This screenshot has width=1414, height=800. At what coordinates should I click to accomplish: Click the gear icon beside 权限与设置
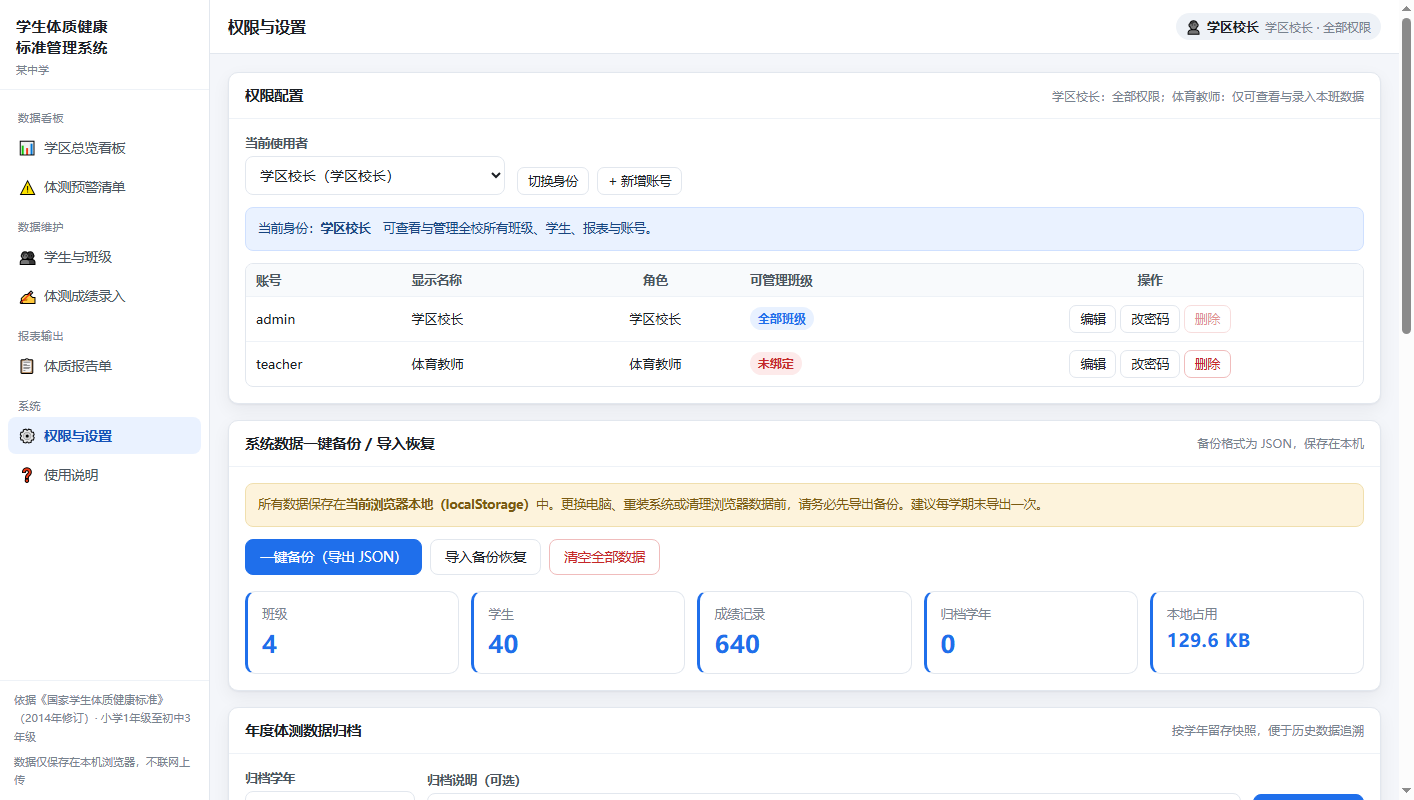[x=27, y=436]
